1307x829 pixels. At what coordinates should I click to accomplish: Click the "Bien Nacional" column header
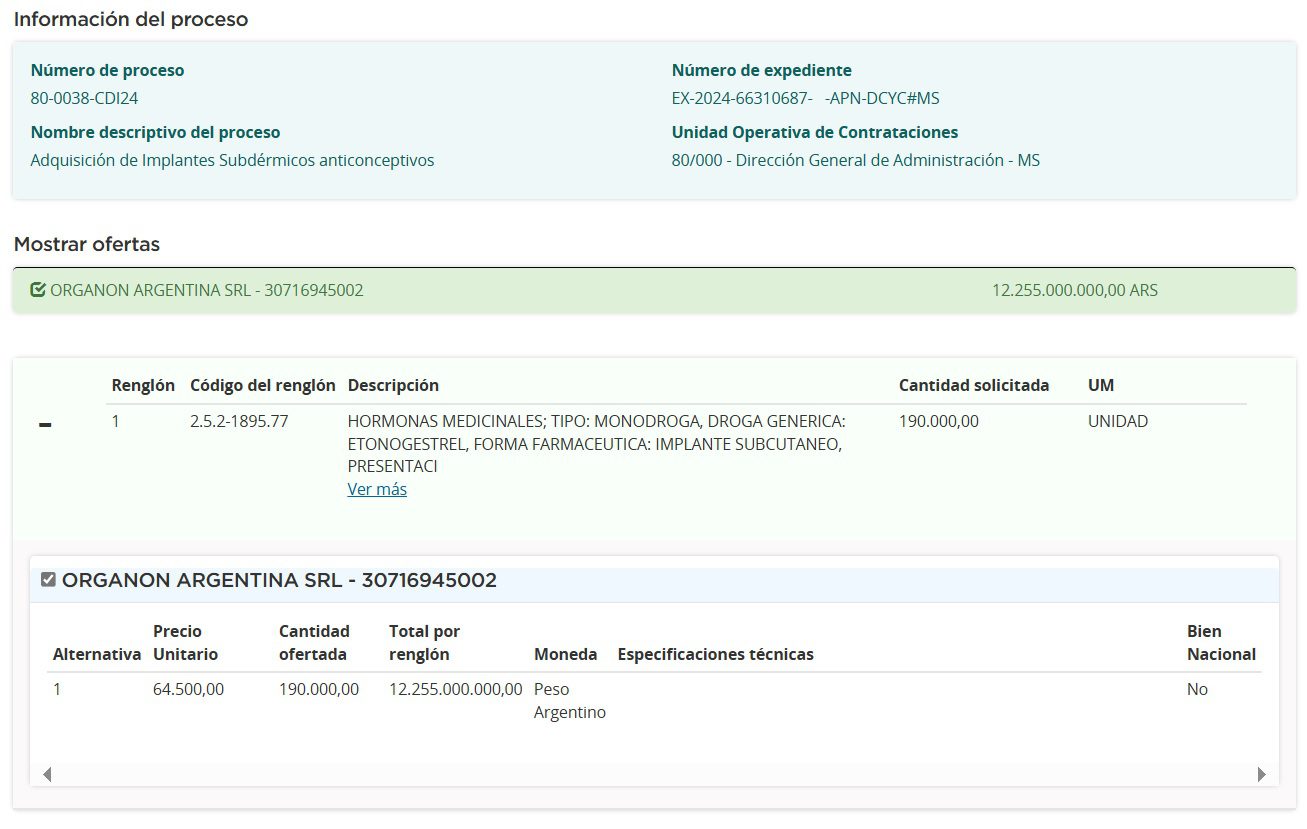(x=1220, y=643)
